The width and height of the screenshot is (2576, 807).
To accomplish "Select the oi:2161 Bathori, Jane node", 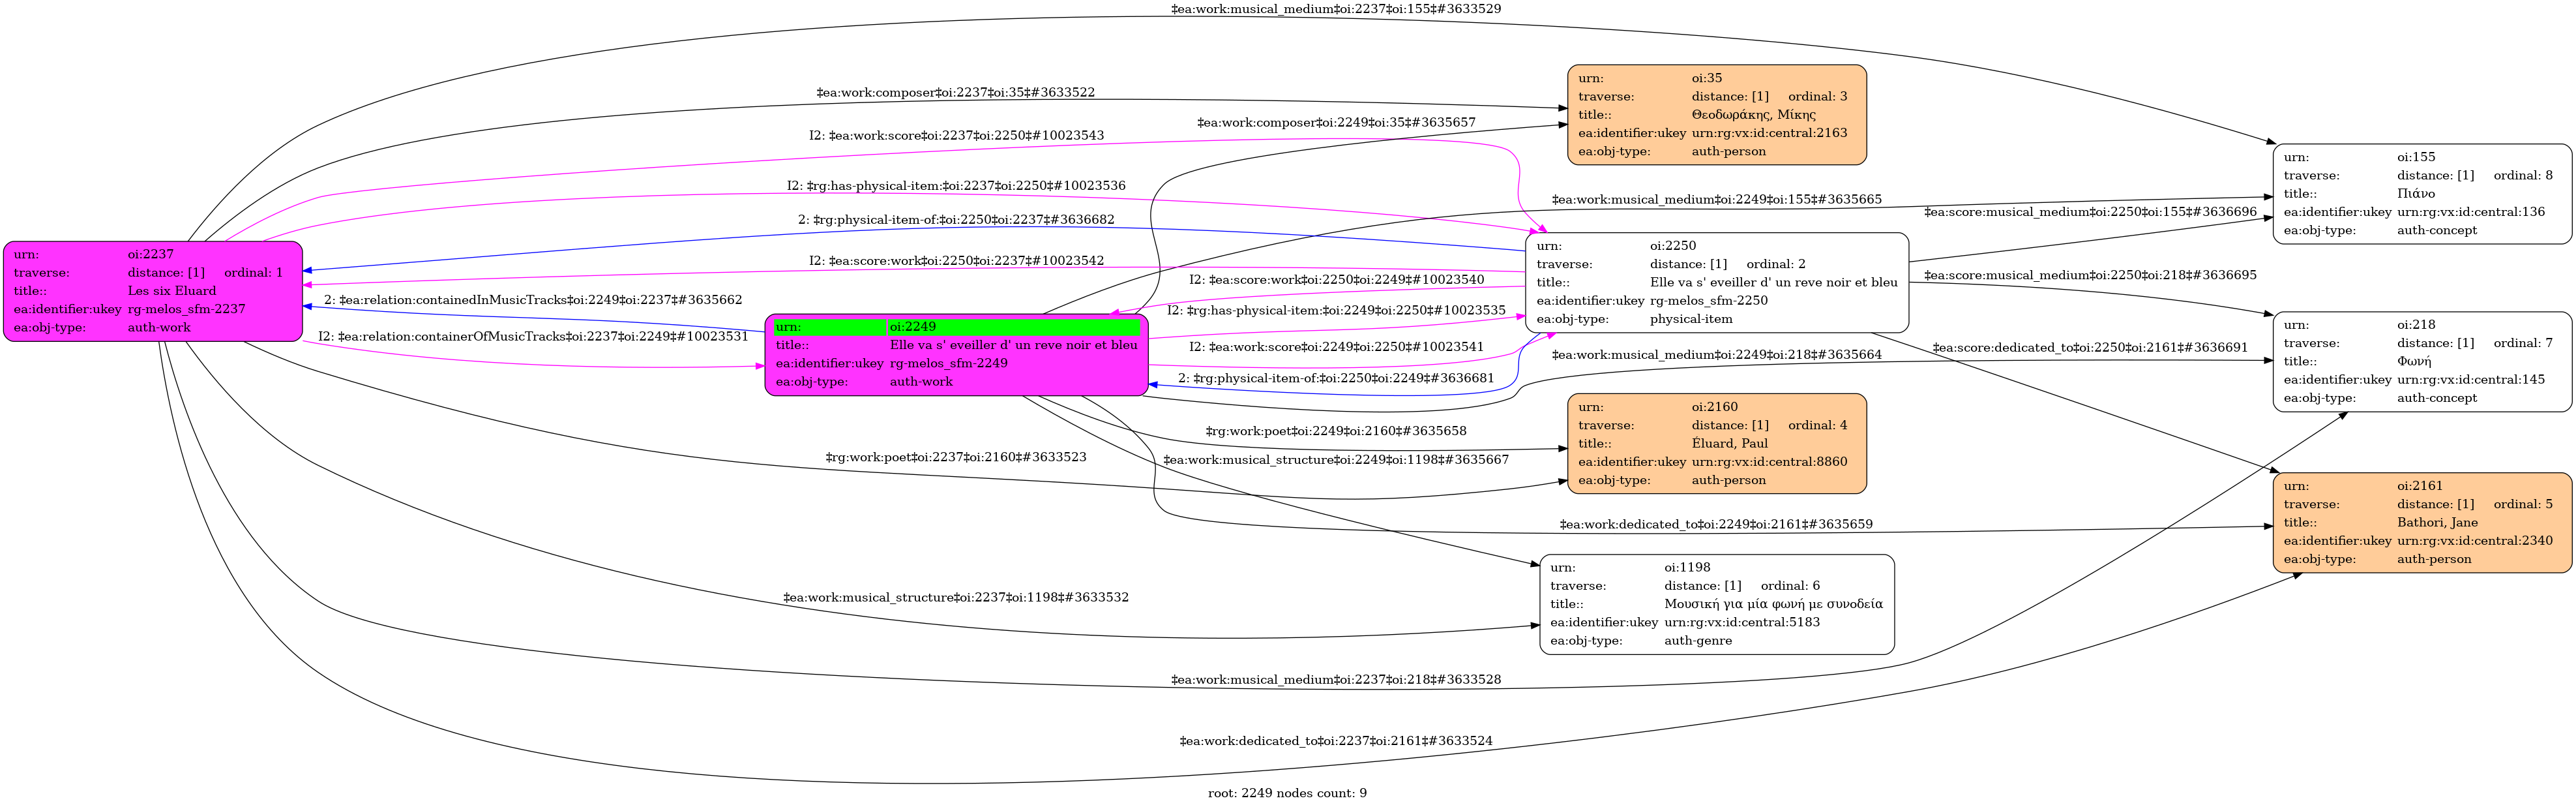I will coord(2421,523).
